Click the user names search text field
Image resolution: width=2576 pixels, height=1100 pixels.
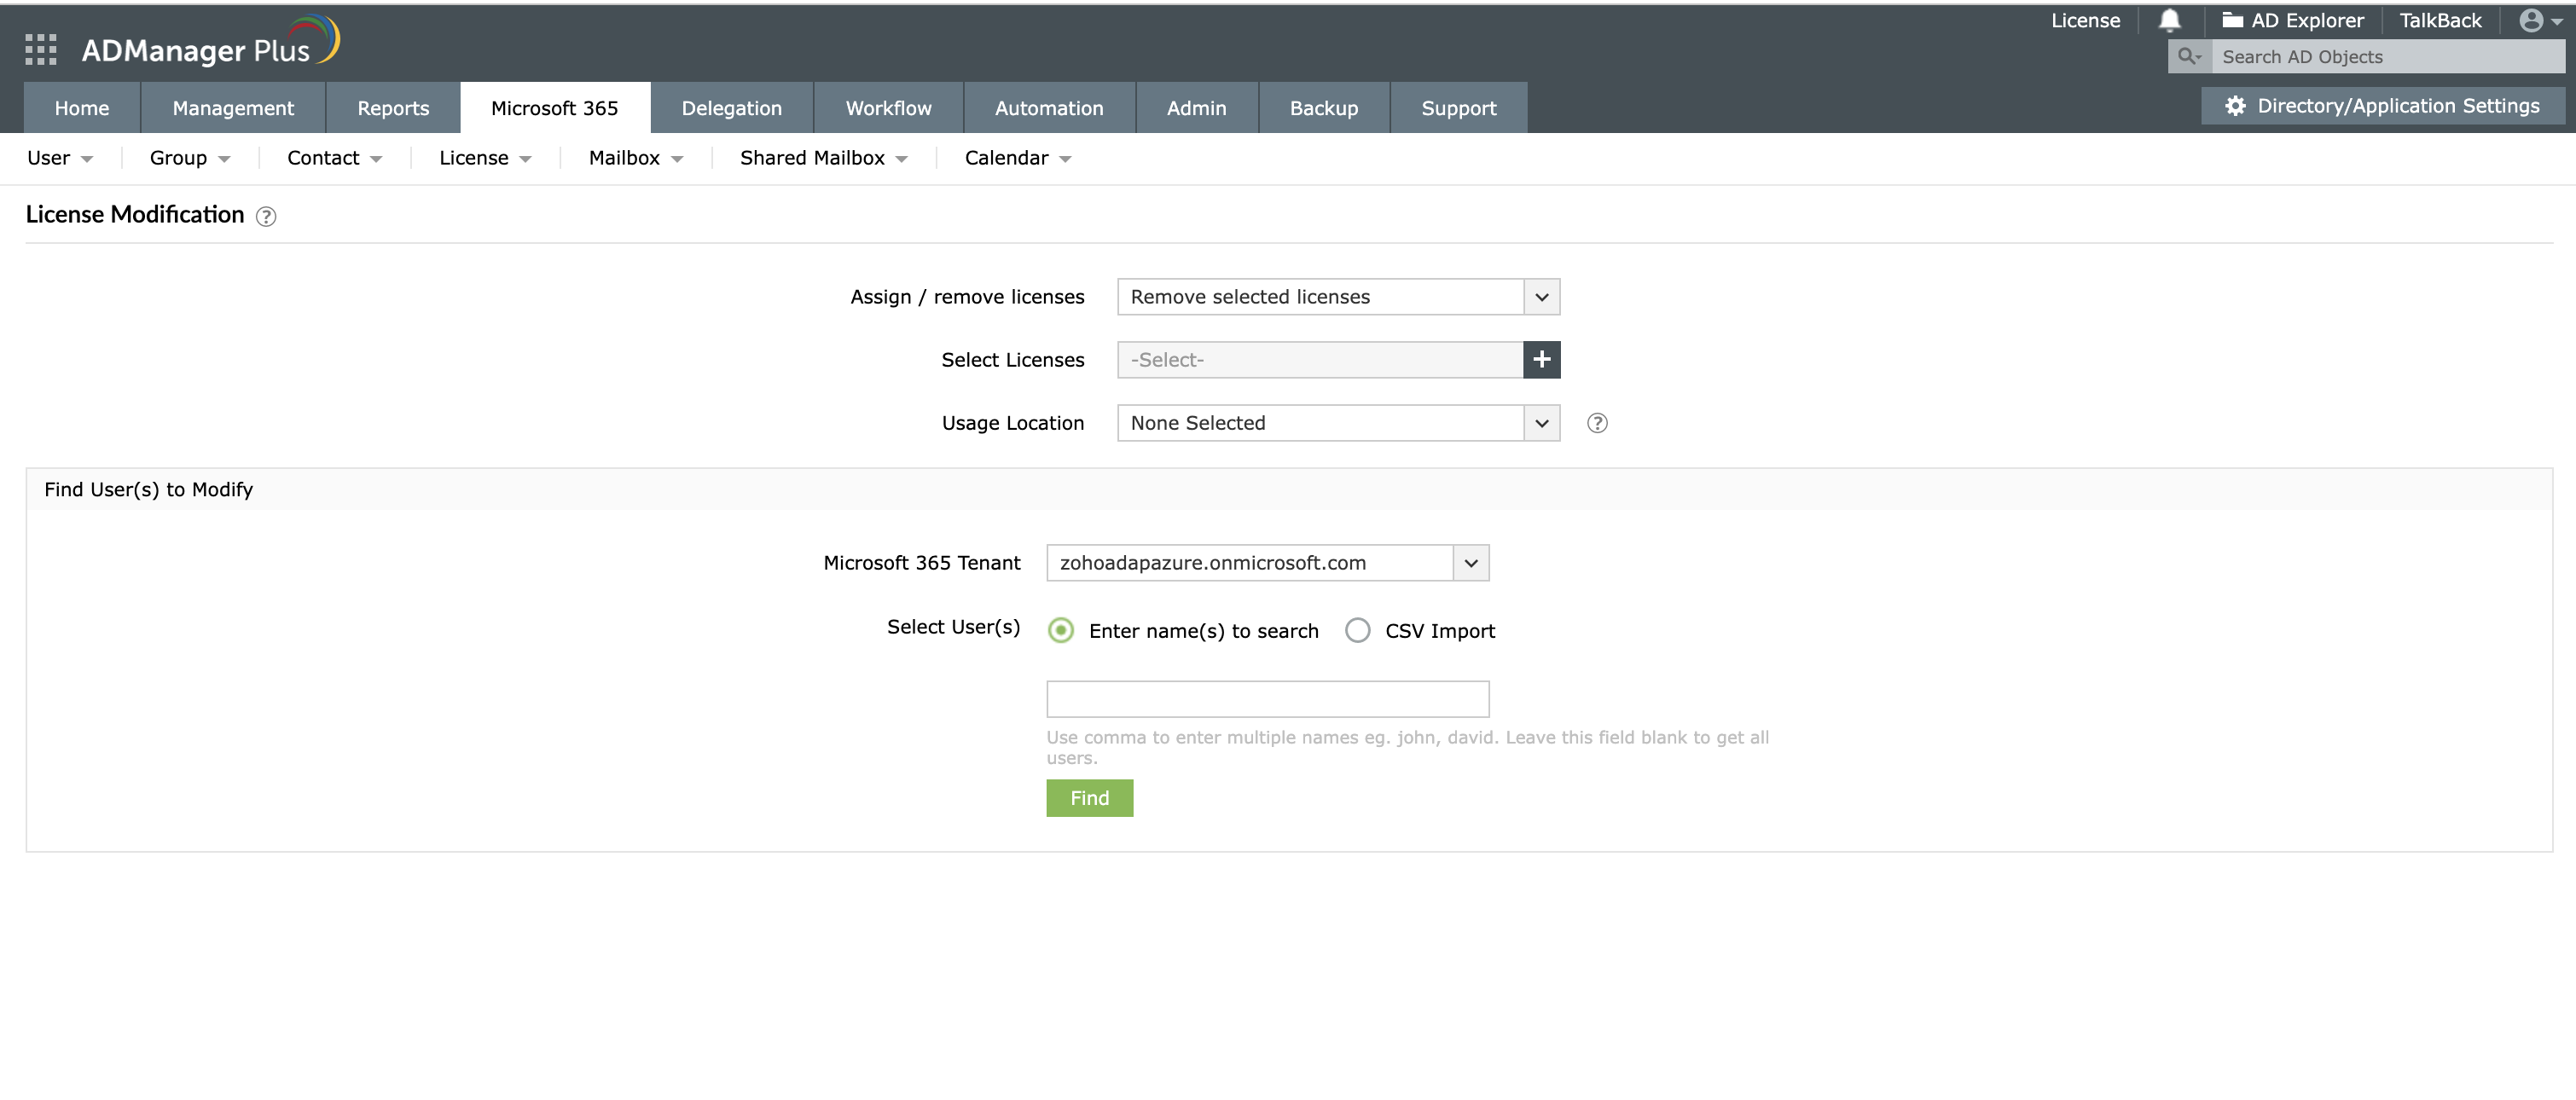point(1267,699)
